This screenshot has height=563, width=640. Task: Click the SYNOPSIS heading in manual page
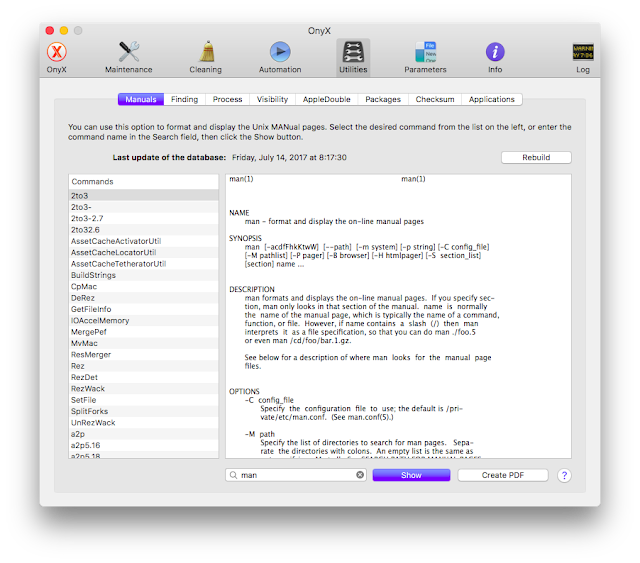click(245, 238)
